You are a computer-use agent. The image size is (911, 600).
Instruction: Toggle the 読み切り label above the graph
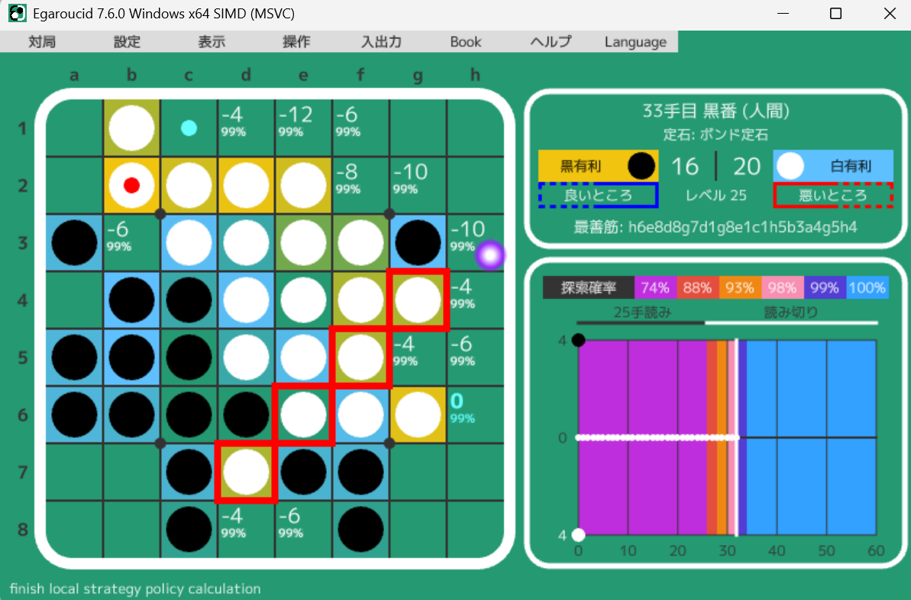tap(791, 312)
